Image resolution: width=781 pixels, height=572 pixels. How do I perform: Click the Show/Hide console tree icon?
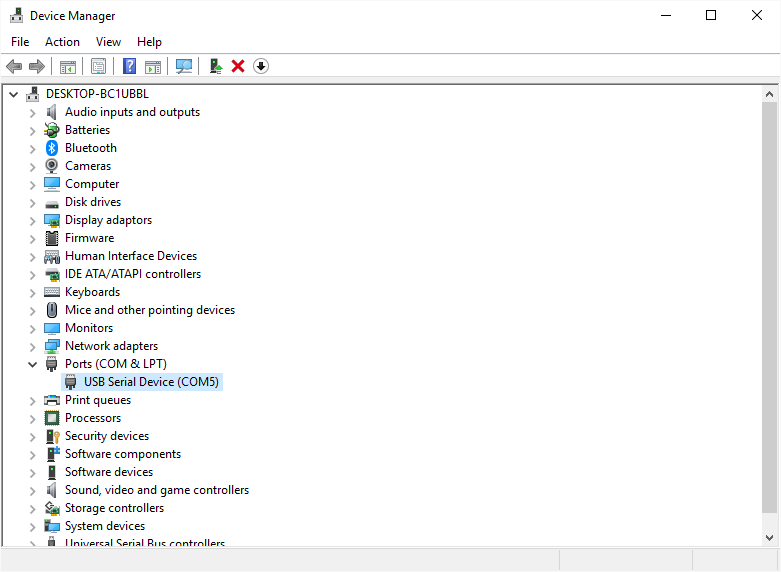tap(68, 66)
